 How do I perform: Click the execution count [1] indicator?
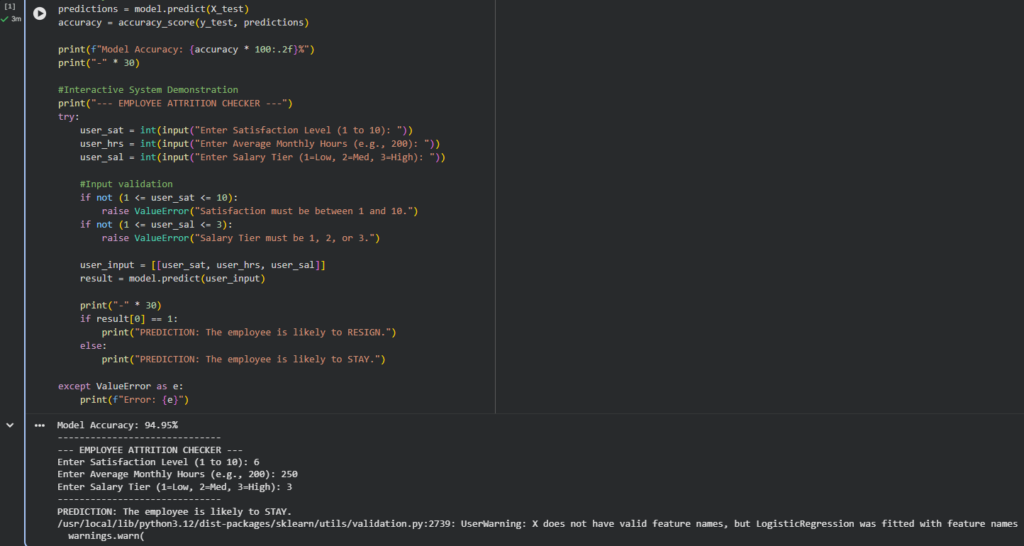click(9, 7)
